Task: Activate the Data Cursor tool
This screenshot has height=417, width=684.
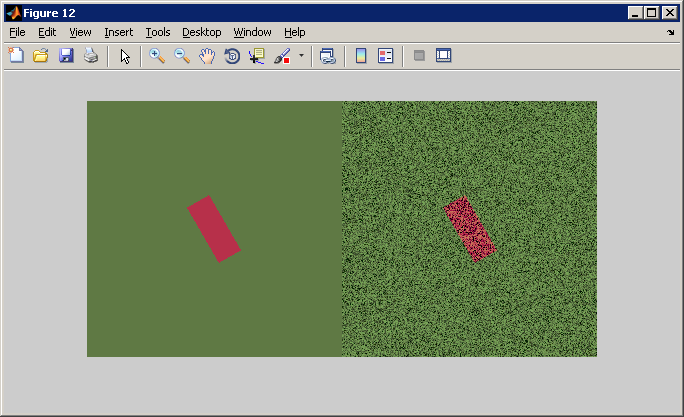Action: click(257, 56)
